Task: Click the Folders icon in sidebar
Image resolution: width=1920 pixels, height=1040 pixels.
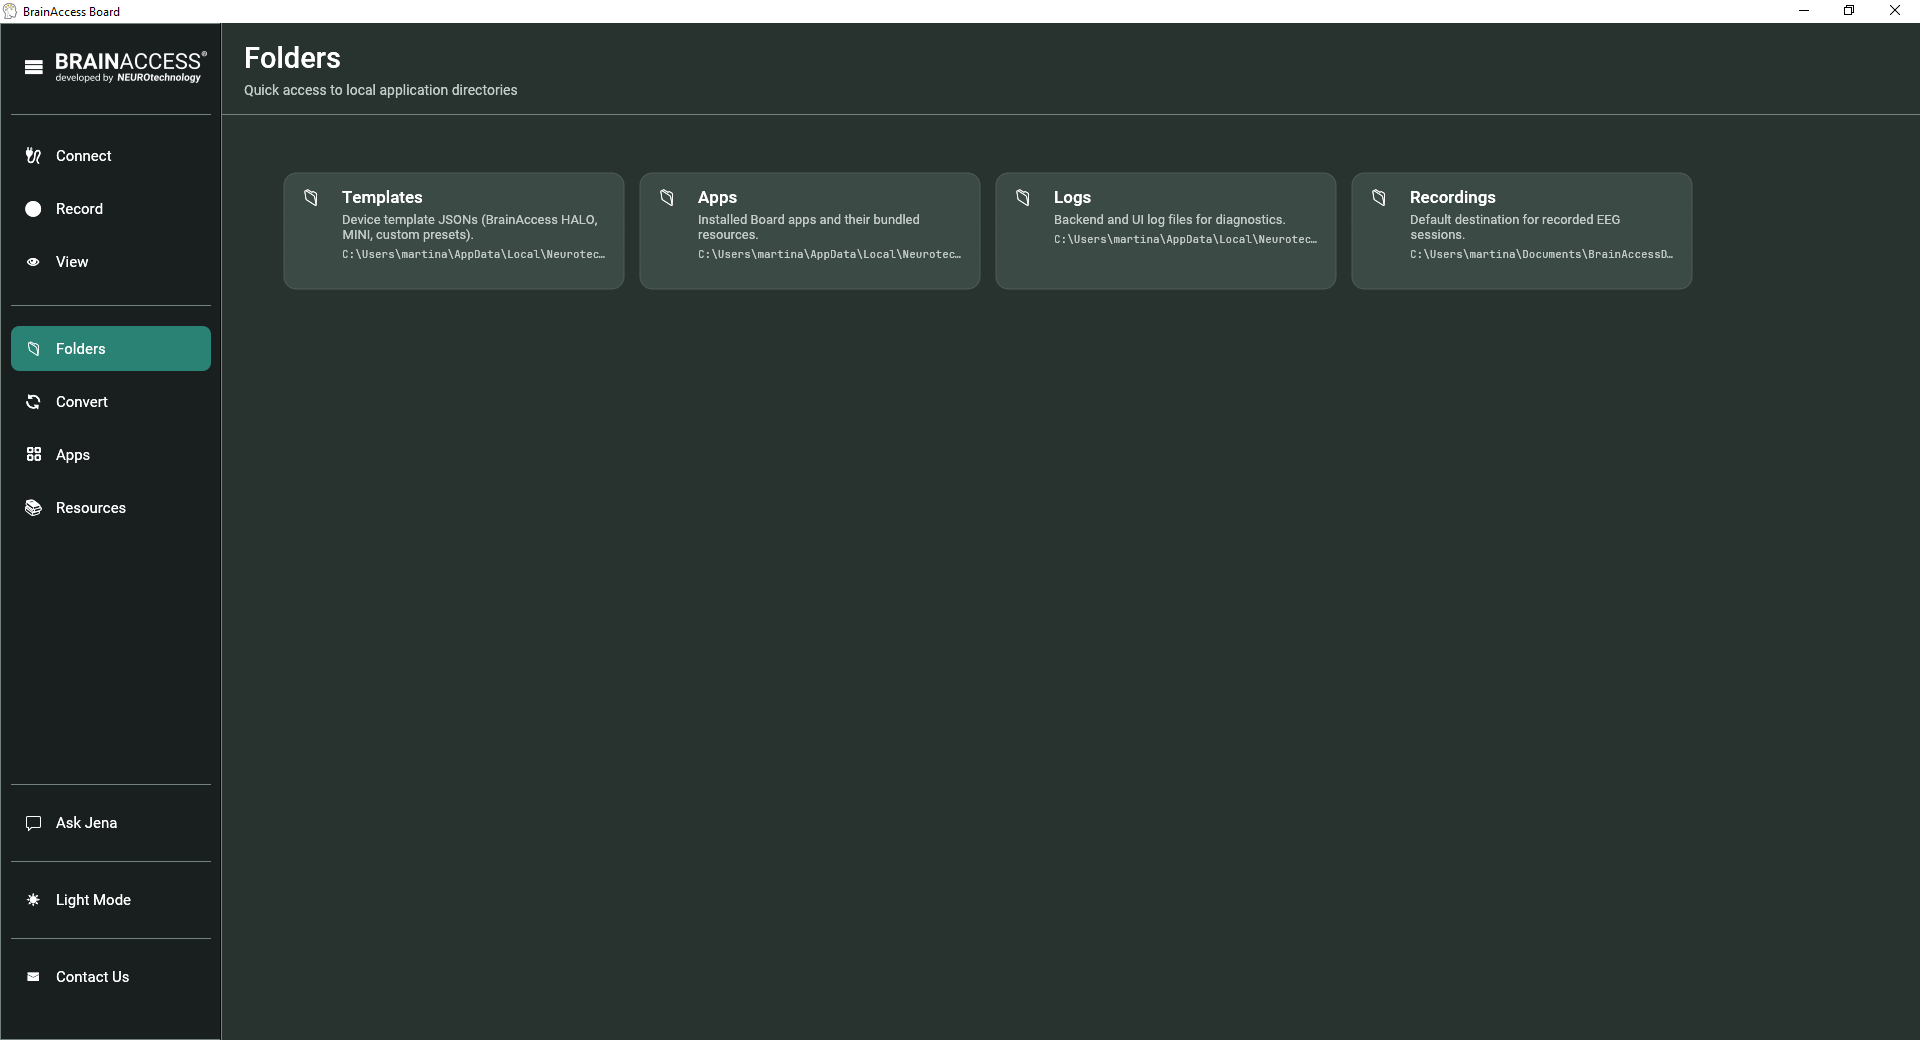Action: click(33, 349)
